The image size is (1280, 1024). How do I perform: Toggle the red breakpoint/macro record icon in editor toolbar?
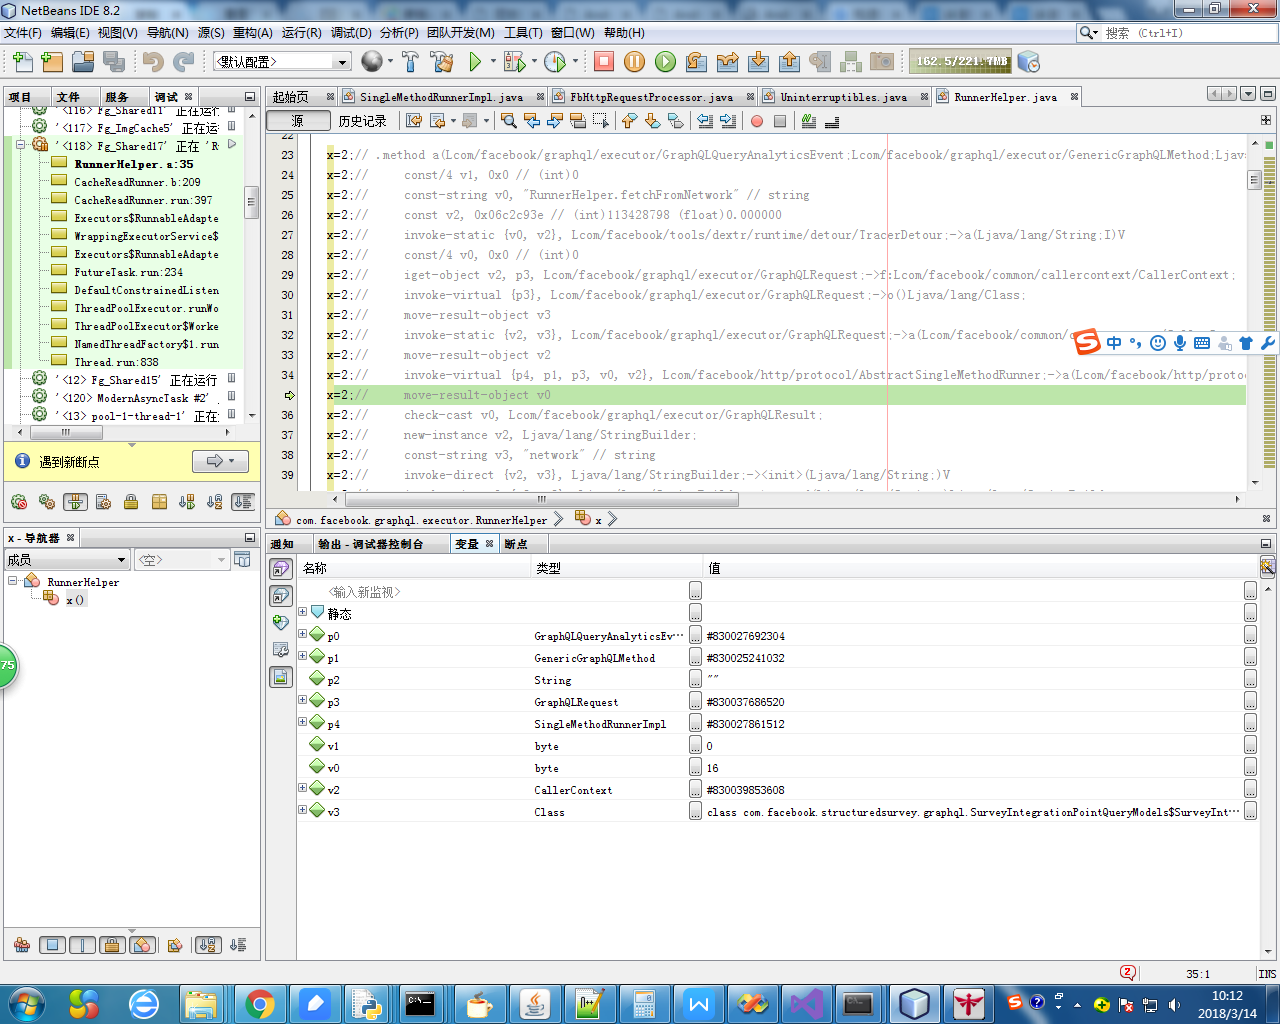point(757,121)
